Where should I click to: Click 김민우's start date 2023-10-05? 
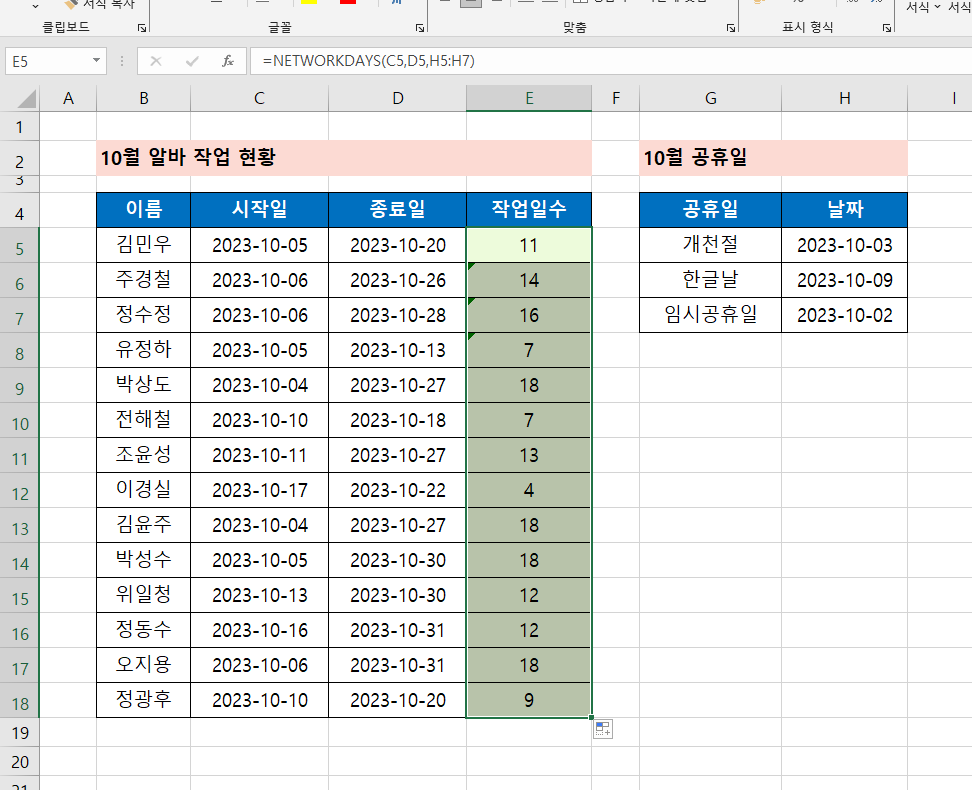pyautogui.click(x=259, y=245)
